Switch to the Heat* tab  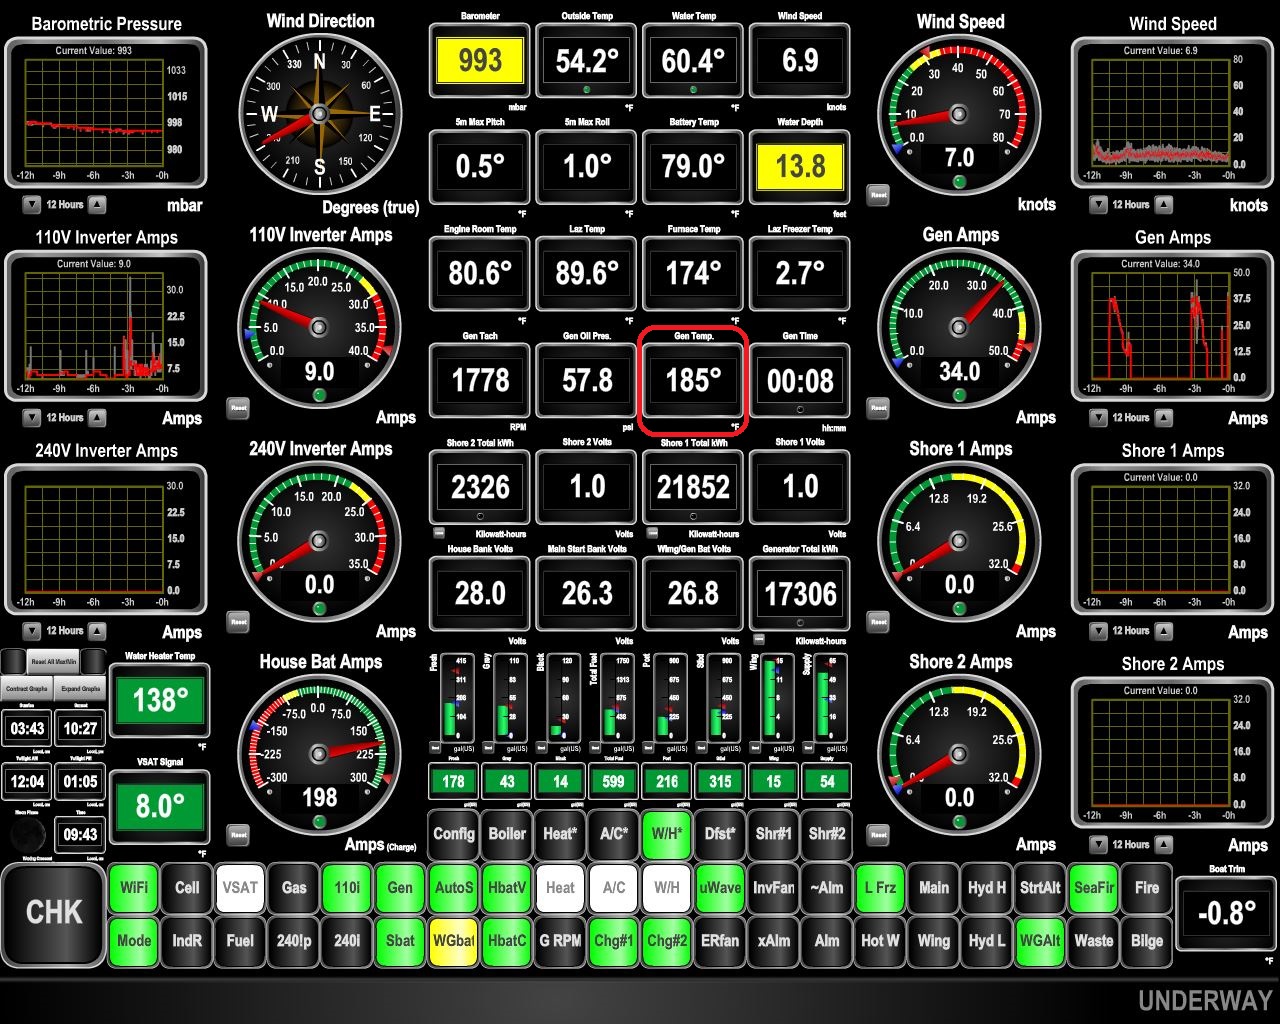click(560, 834)
